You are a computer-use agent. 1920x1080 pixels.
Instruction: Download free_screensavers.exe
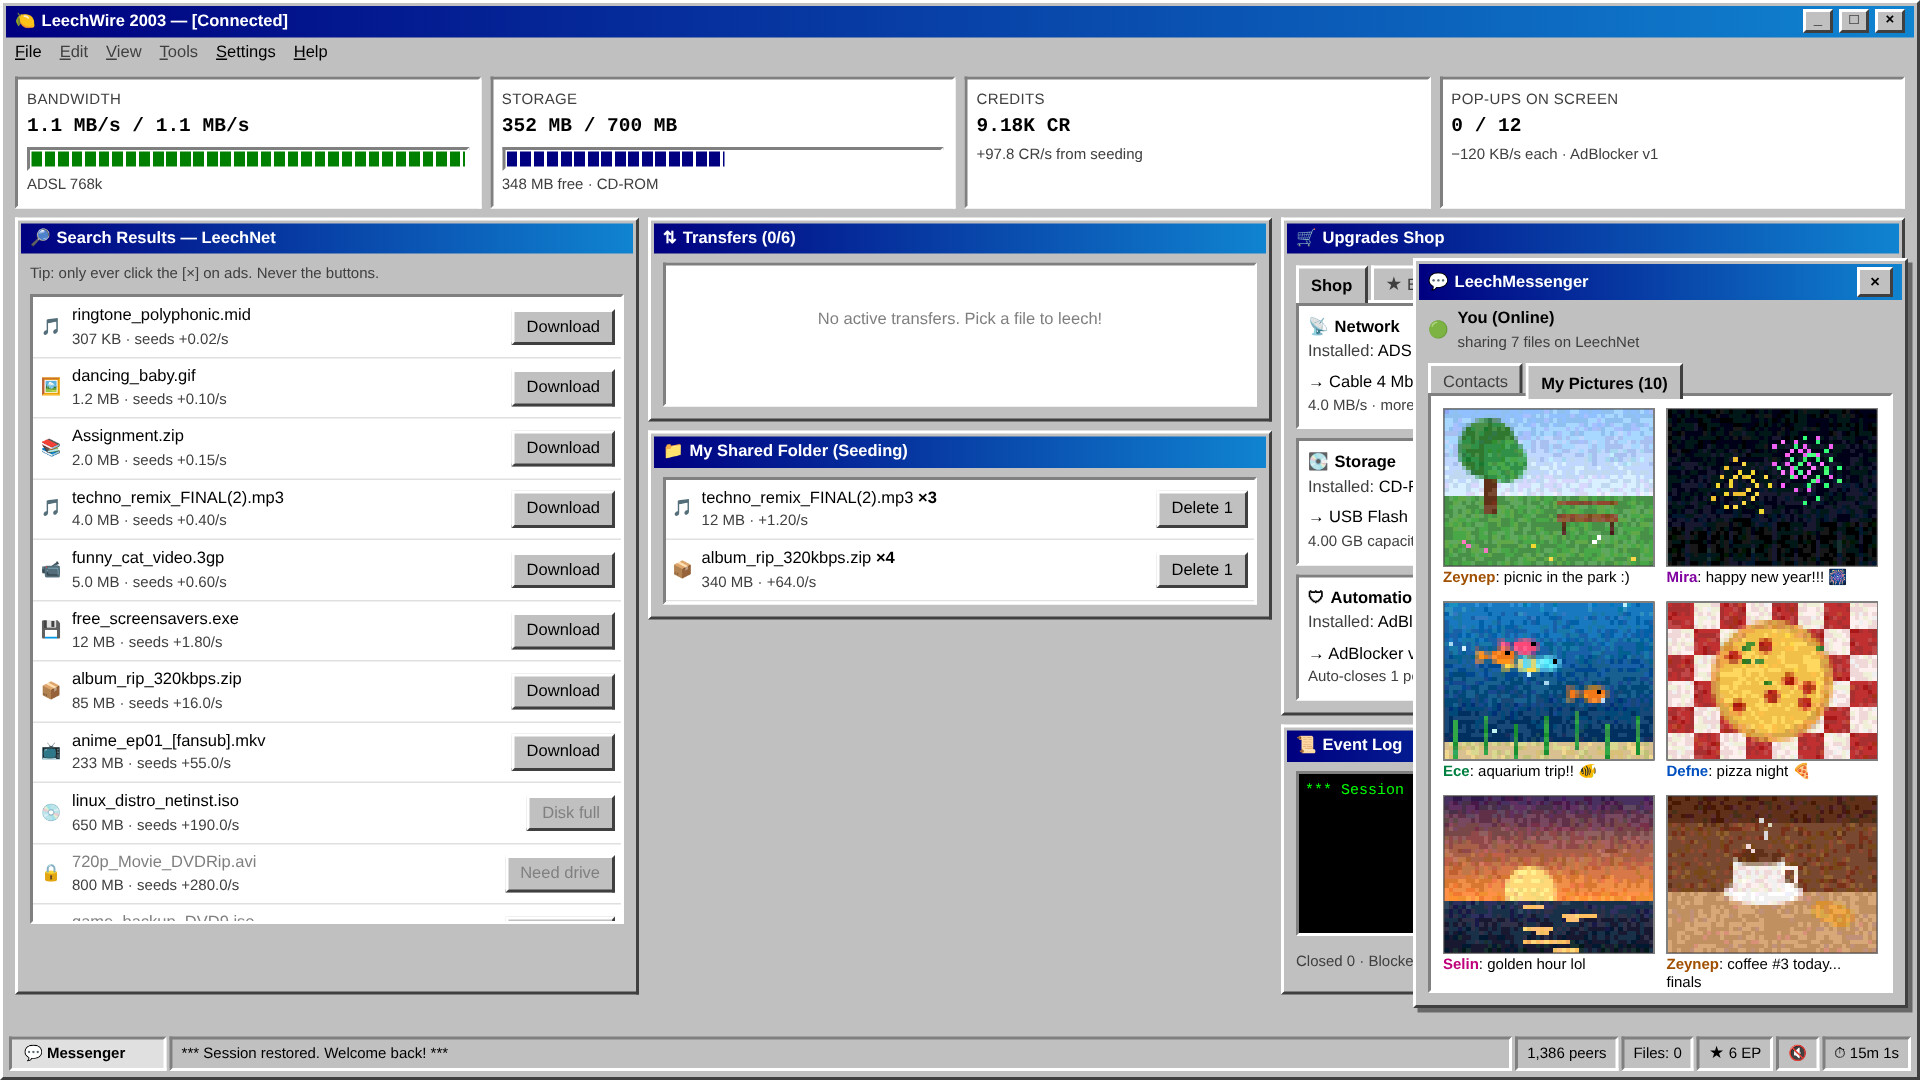(563, 630)
